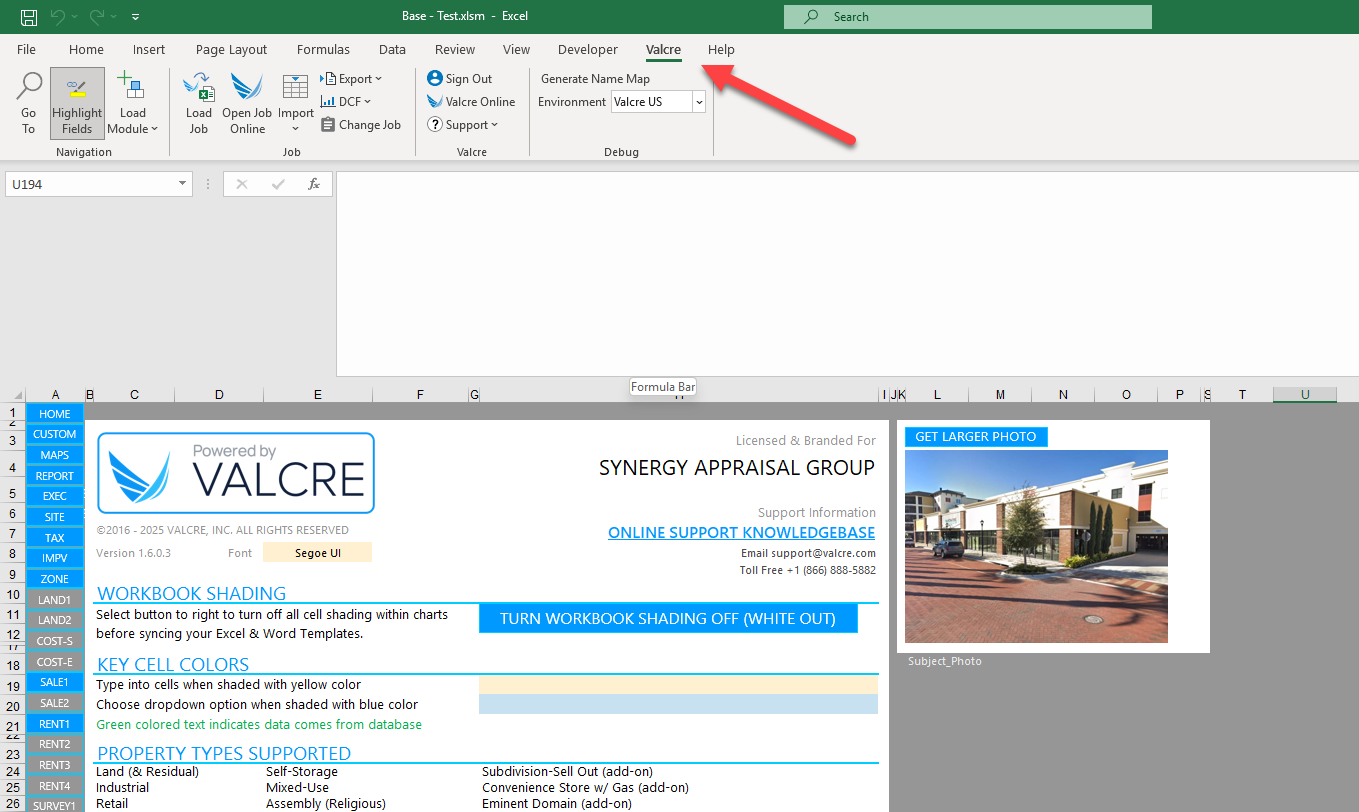Expand the DCF menu

click(346, 102)
